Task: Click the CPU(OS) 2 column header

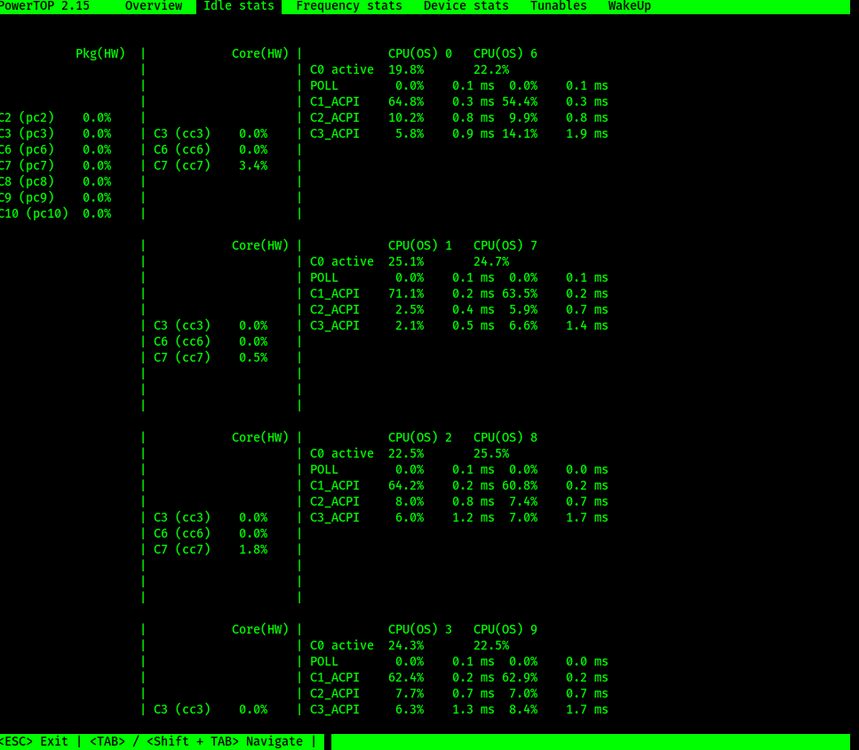Action: [420, 438]
